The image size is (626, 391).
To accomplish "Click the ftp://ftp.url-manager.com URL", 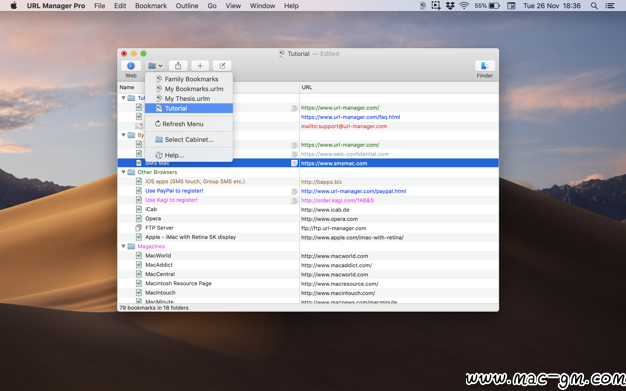I will point(333,228).
